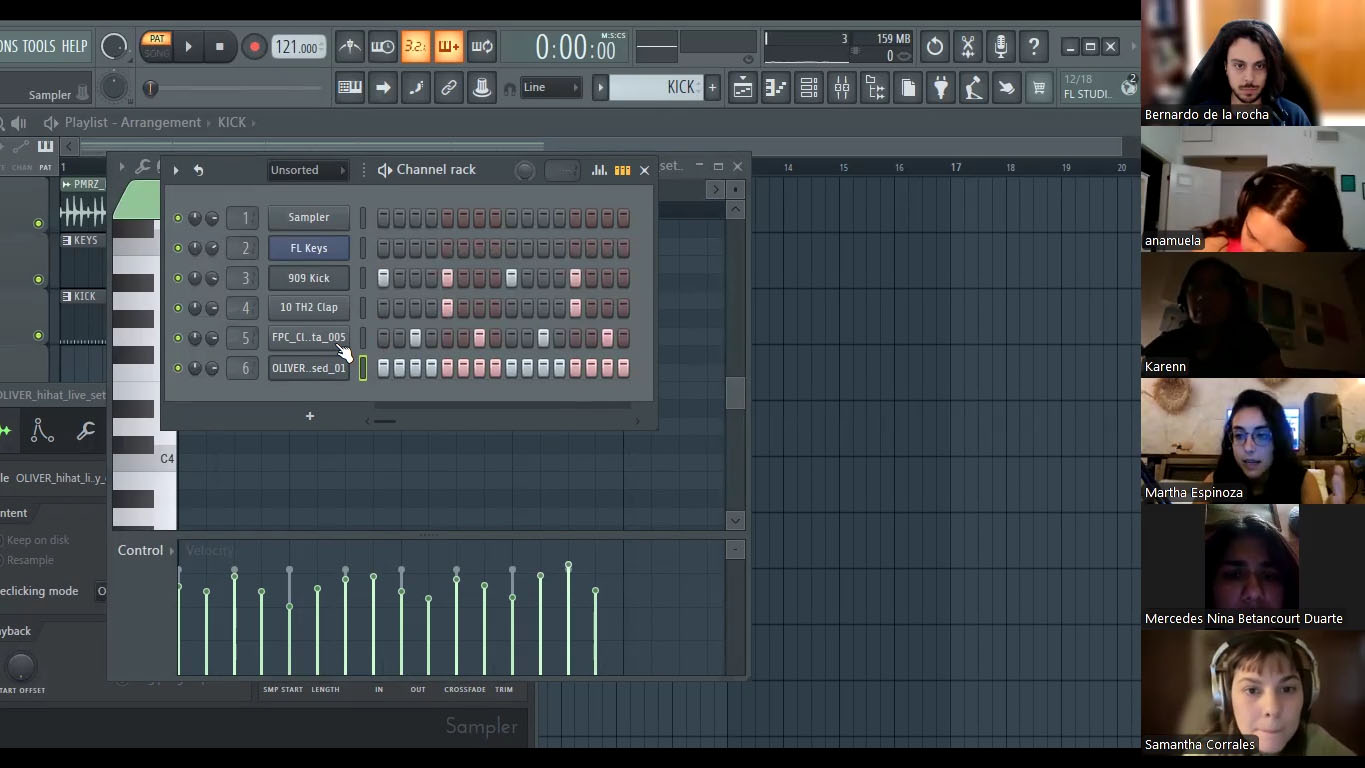1365x768 pixels.
Task: Click the graph editor icon in Channel rack
Action: [x=599, y=170]
